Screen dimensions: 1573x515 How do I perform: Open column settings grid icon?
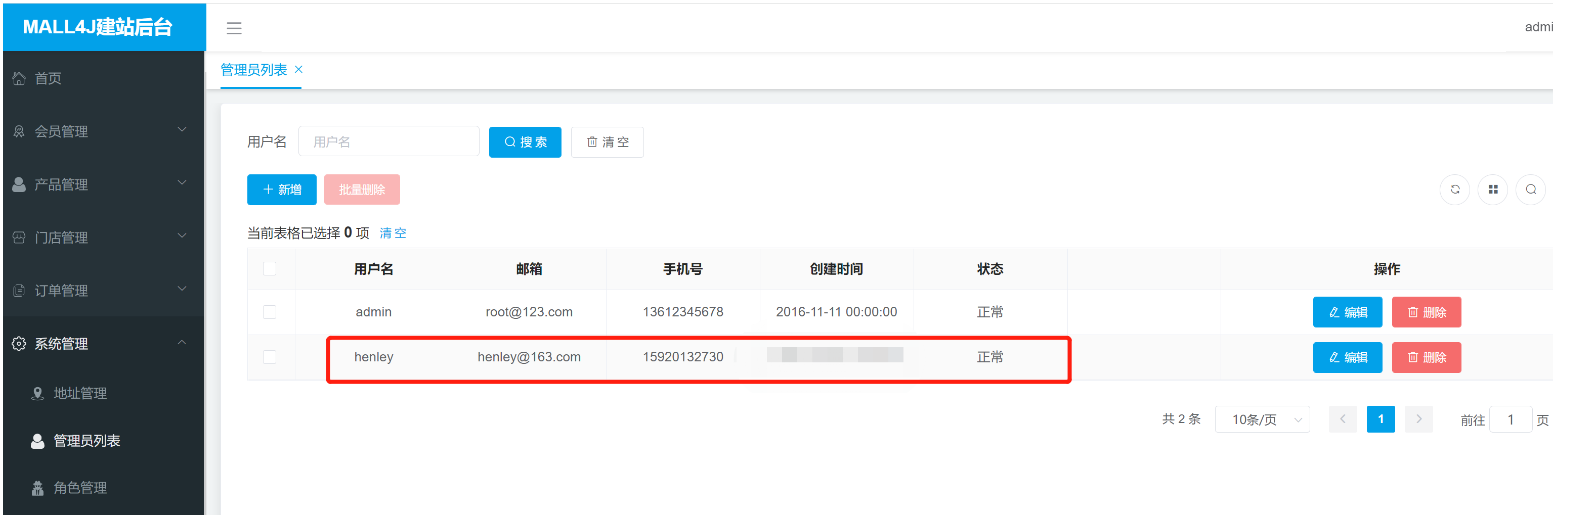[1493, 189]
